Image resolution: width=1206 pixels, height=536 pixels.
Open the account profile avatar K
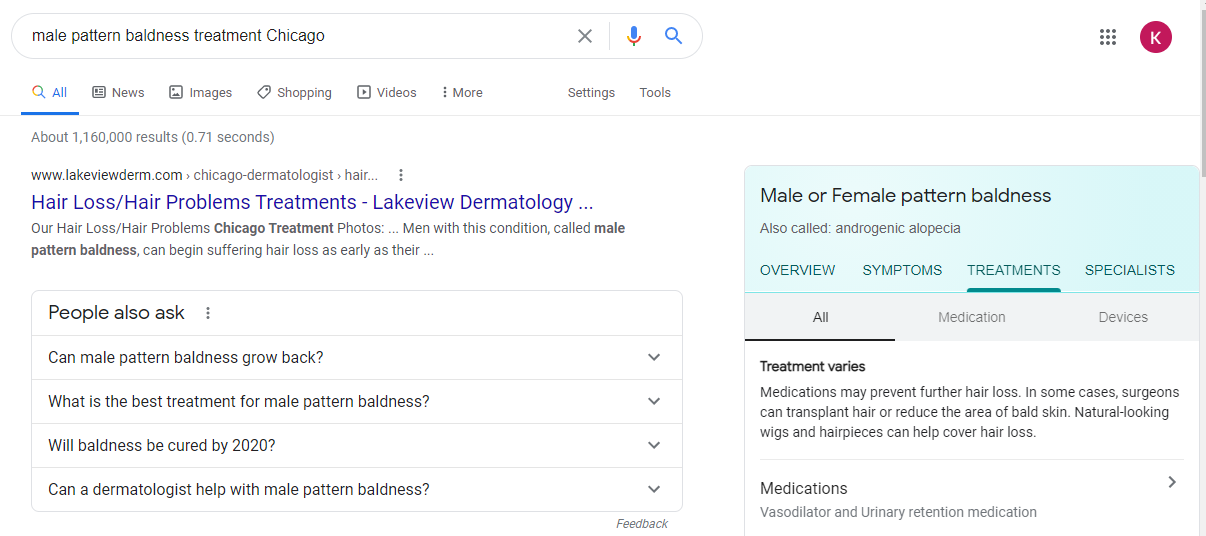tap(1155, 37)
